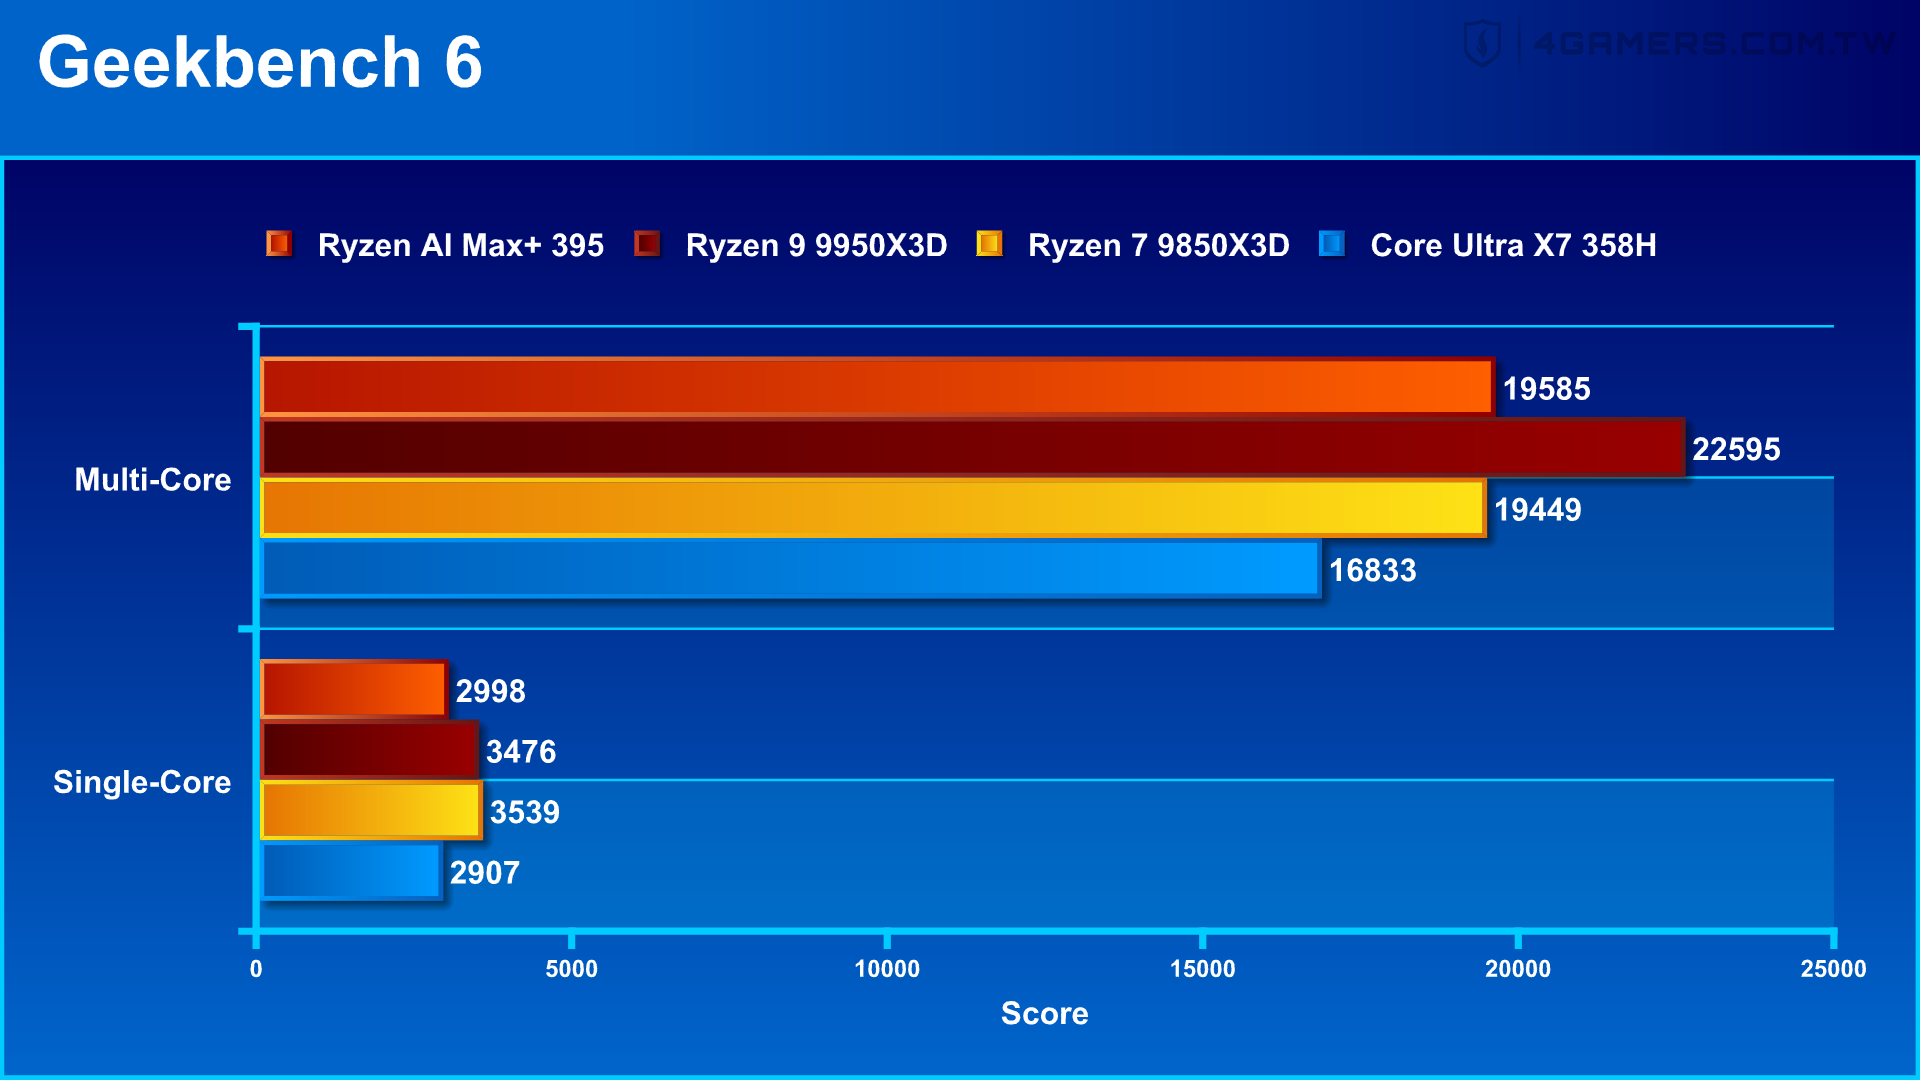The height and width of the screenshot is (1080, 1920).
Task: Click the Ryzen AI Max+ 395 legend swatch
Action: coord(279,244)
